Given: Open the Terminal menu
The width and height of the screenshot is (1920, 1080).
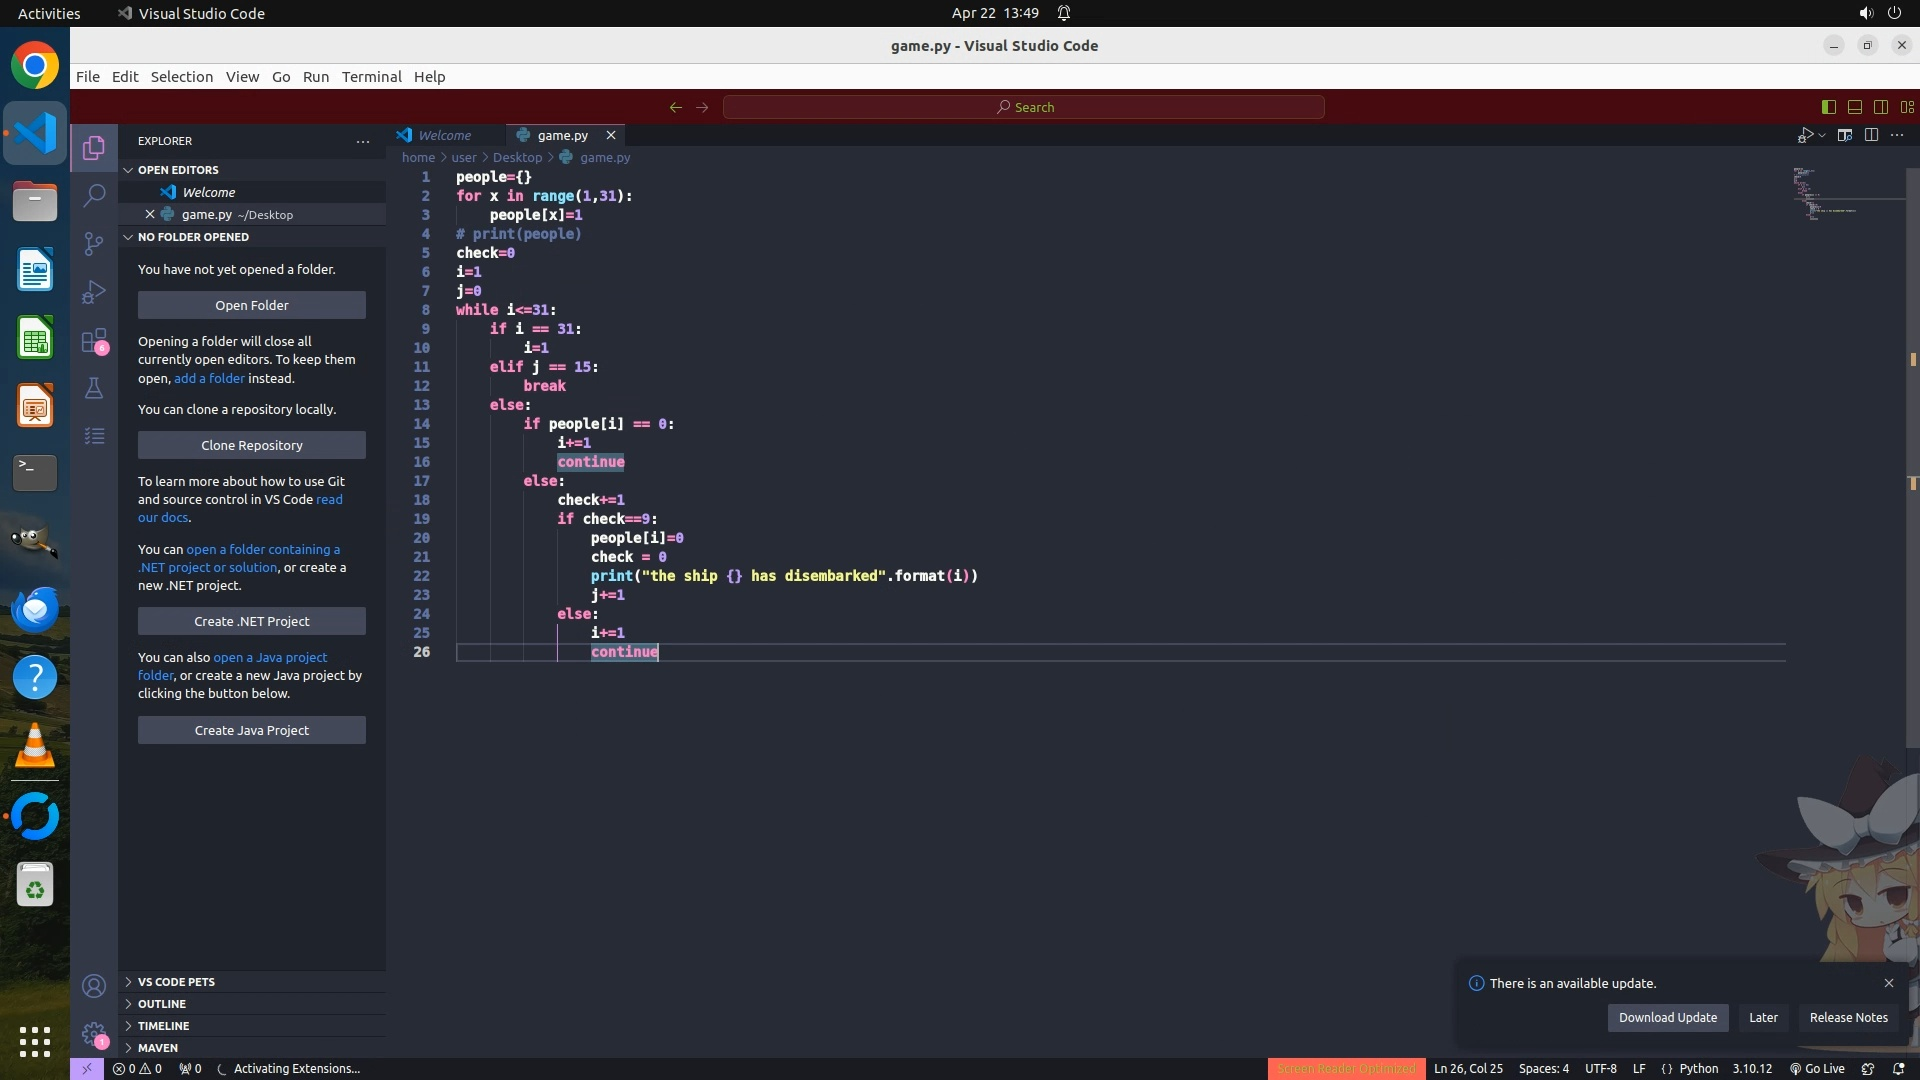Looking at the screenshot, I should pos(371,77).
